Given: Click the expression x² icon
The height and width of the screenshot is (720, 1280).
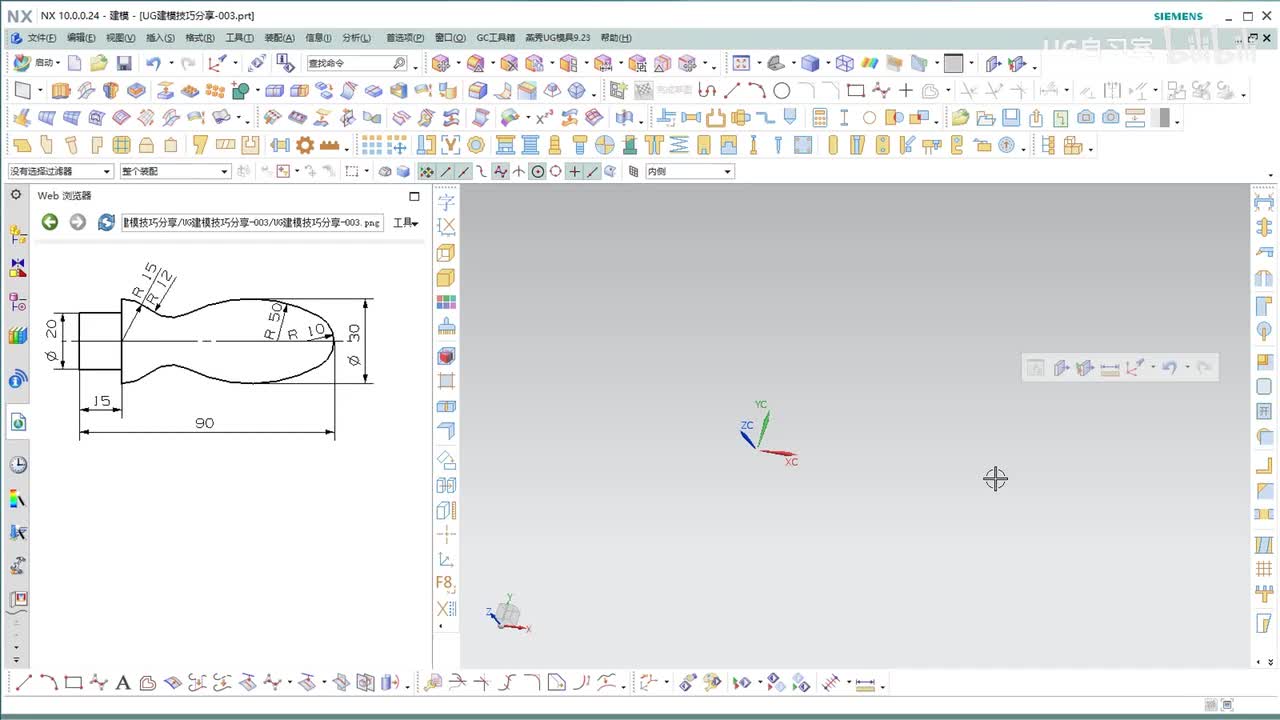Looking at the screenshot, I should (x=544, y=117).
